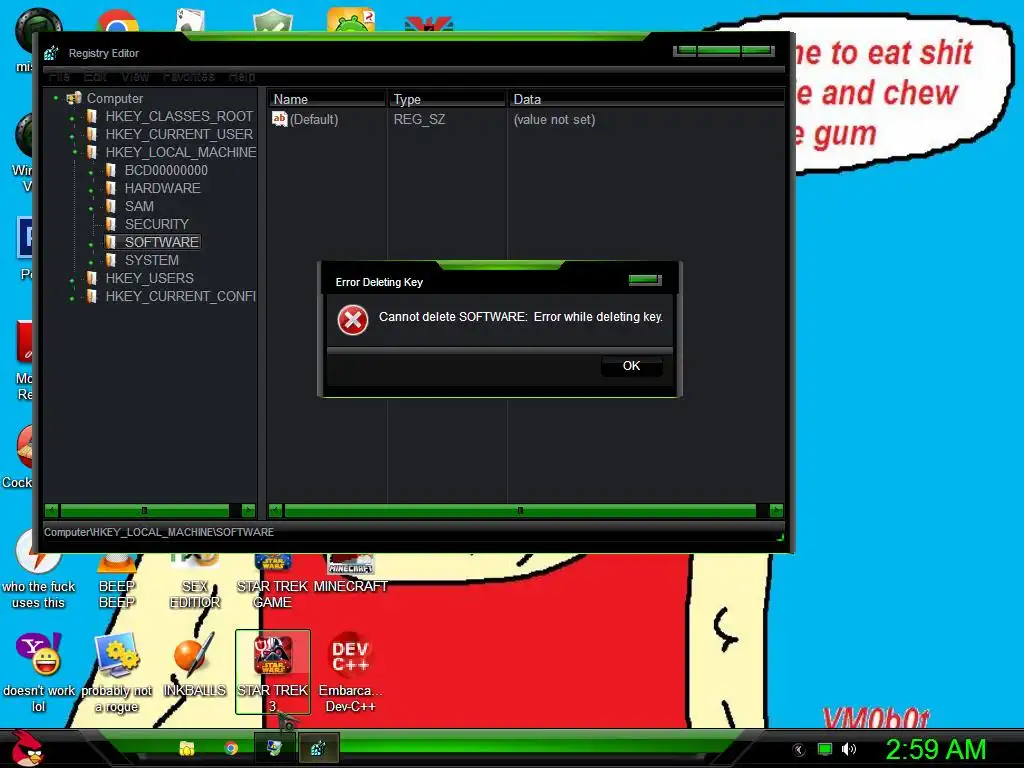1024x768 pixels.
Task: Click the SYSTEM key folder icon
Action: [111, 260]
